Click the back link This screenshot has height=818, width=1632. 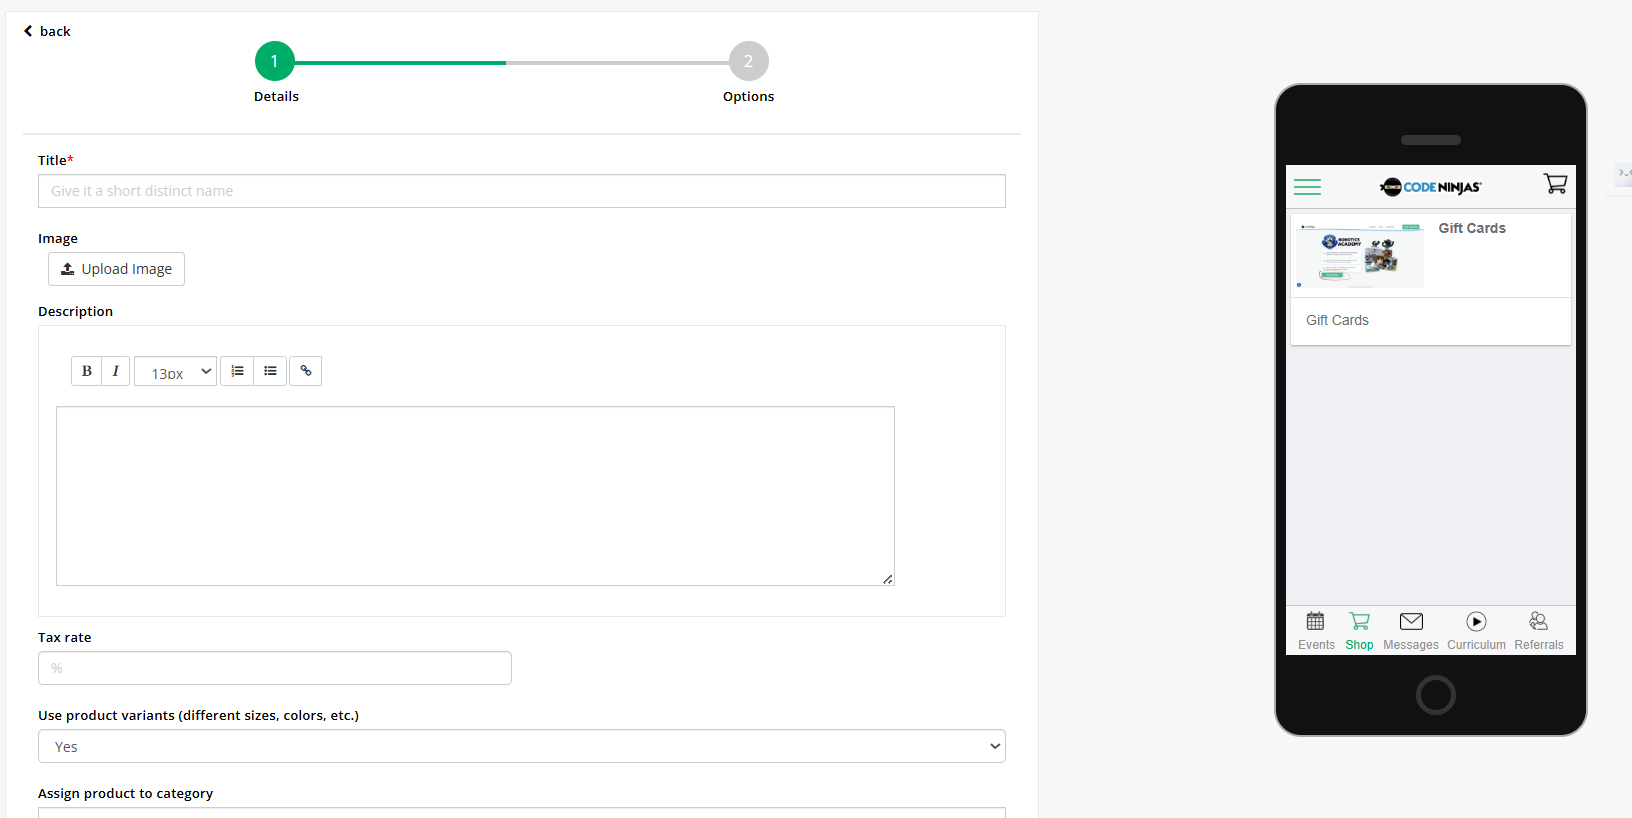click(47, 31)
